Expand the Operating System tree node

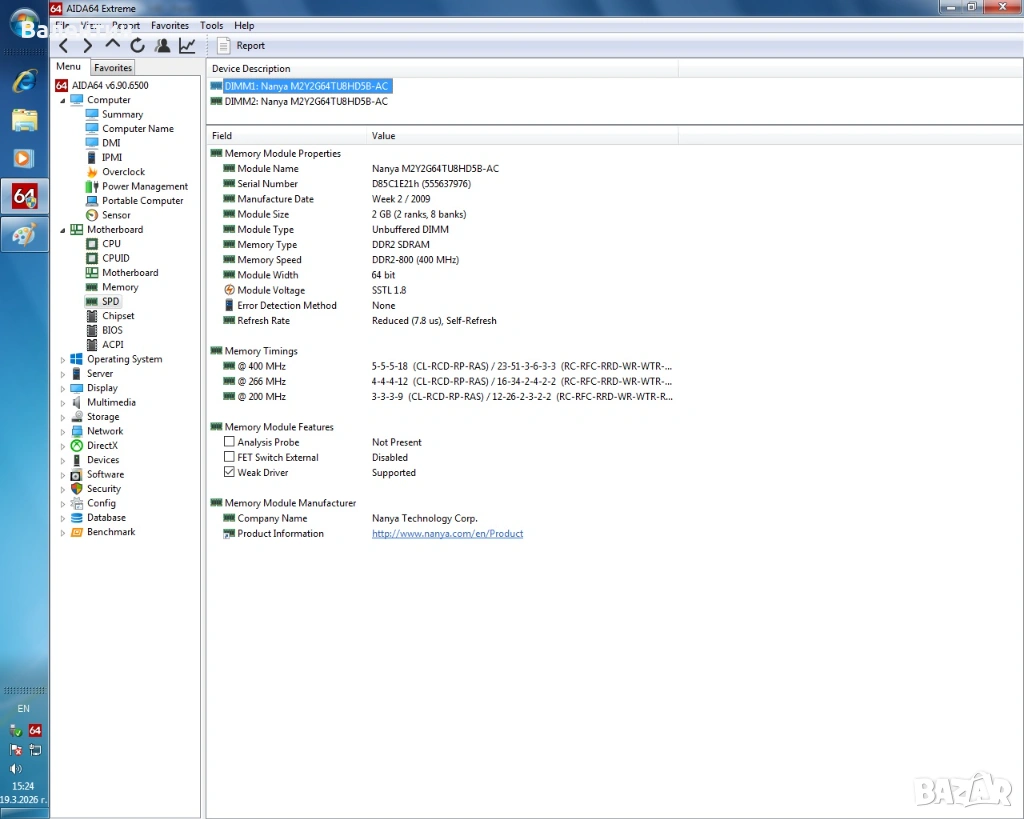tap(63, 360)
